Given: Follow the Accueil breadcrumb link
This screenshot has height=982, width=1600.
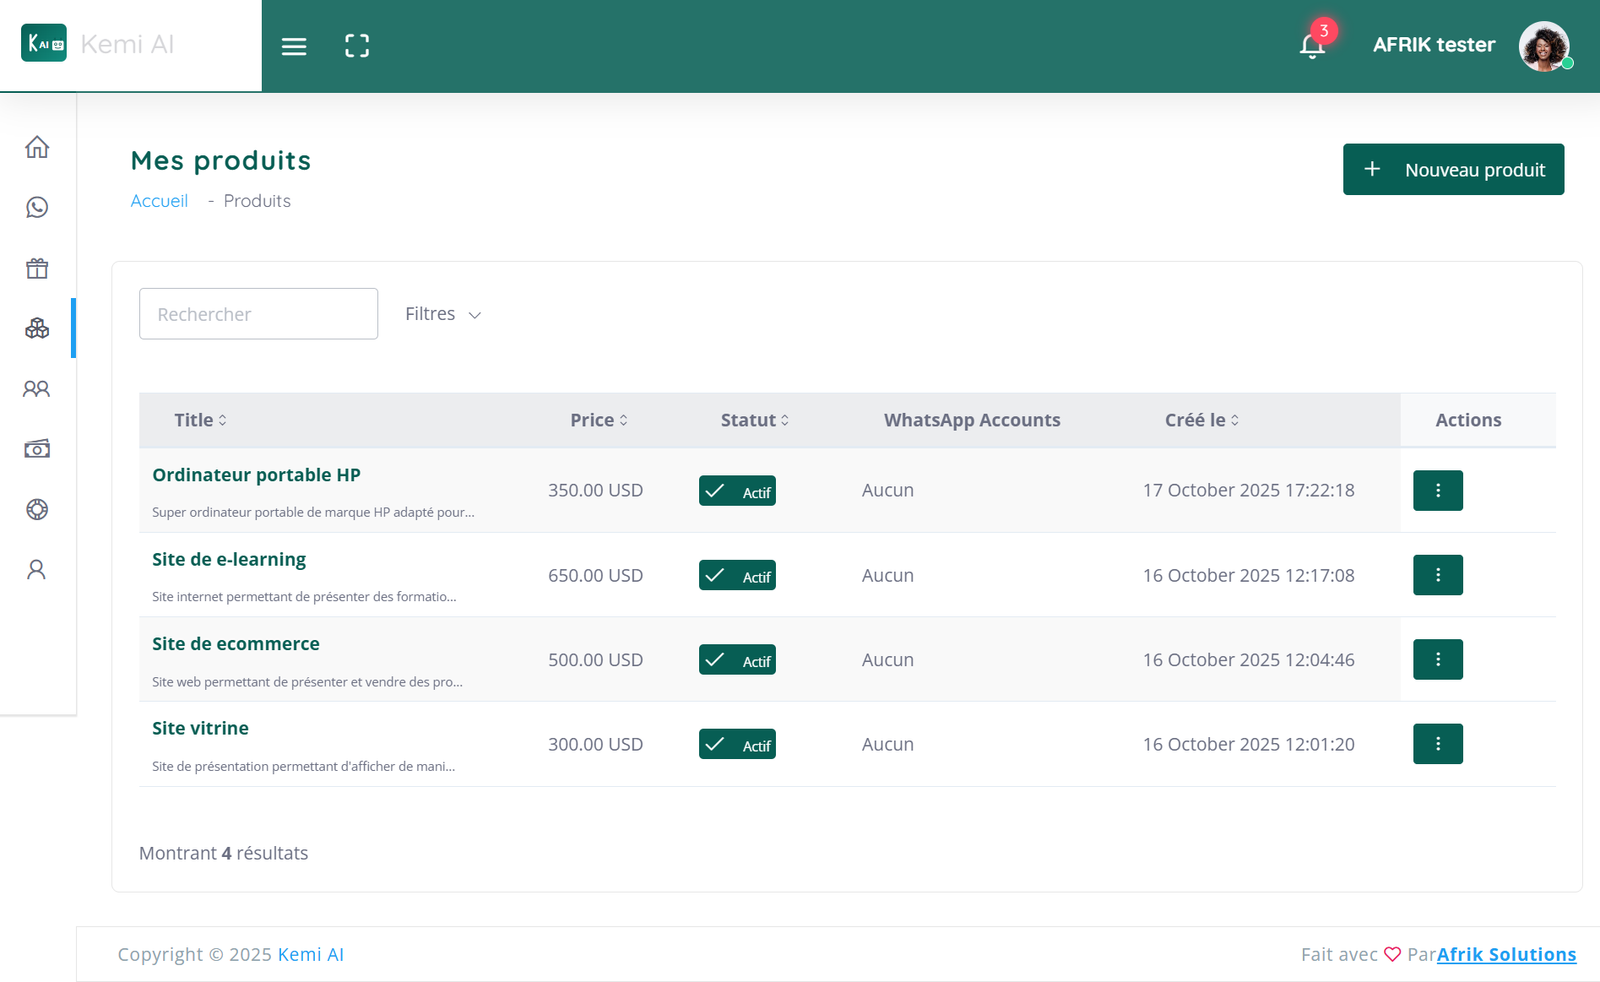Looking at the screenshot, I should [159, 201].
